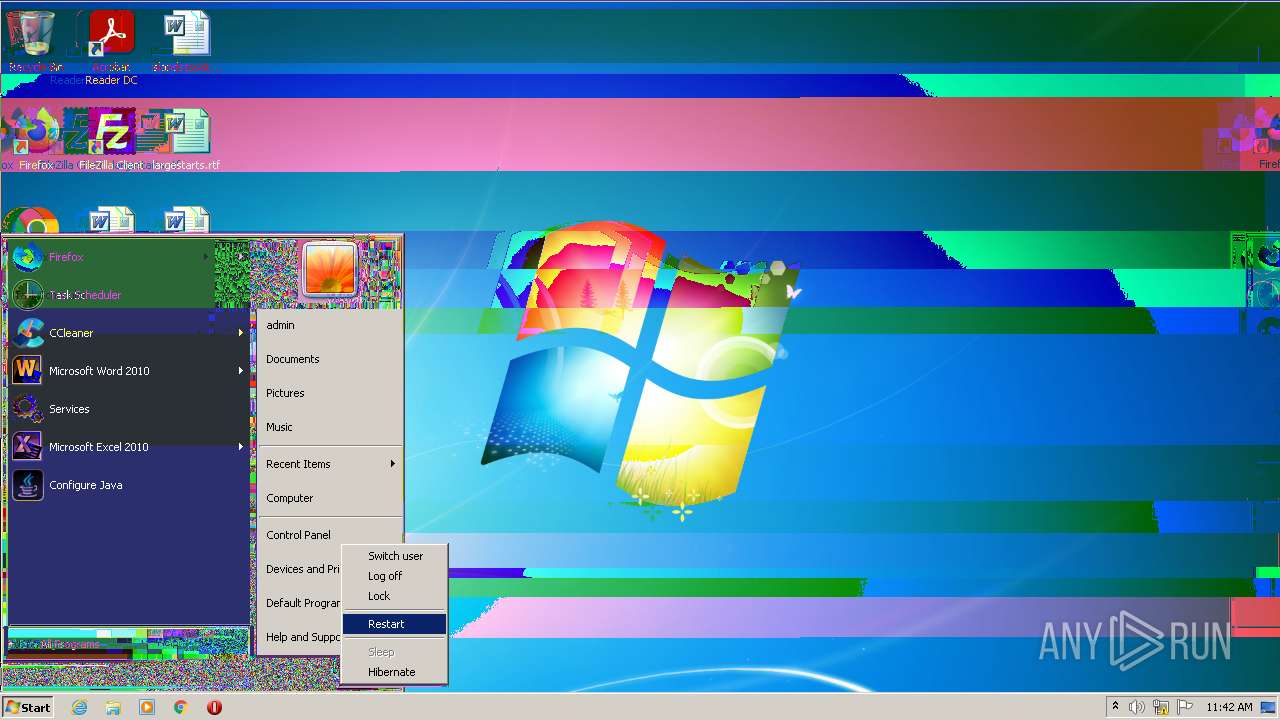Click the red circular taskbar icon
Image resolution: width=1280 pixels, height=720 pixels.
point(214,707)
